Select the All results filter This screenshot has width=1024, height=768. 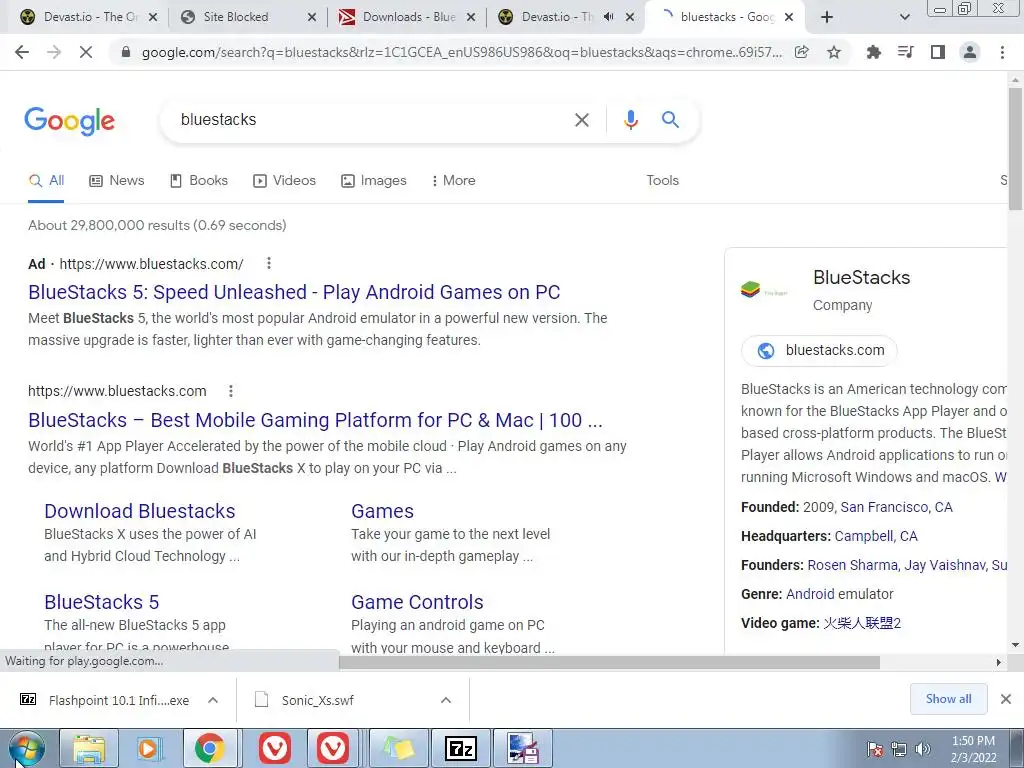(46, 180)
